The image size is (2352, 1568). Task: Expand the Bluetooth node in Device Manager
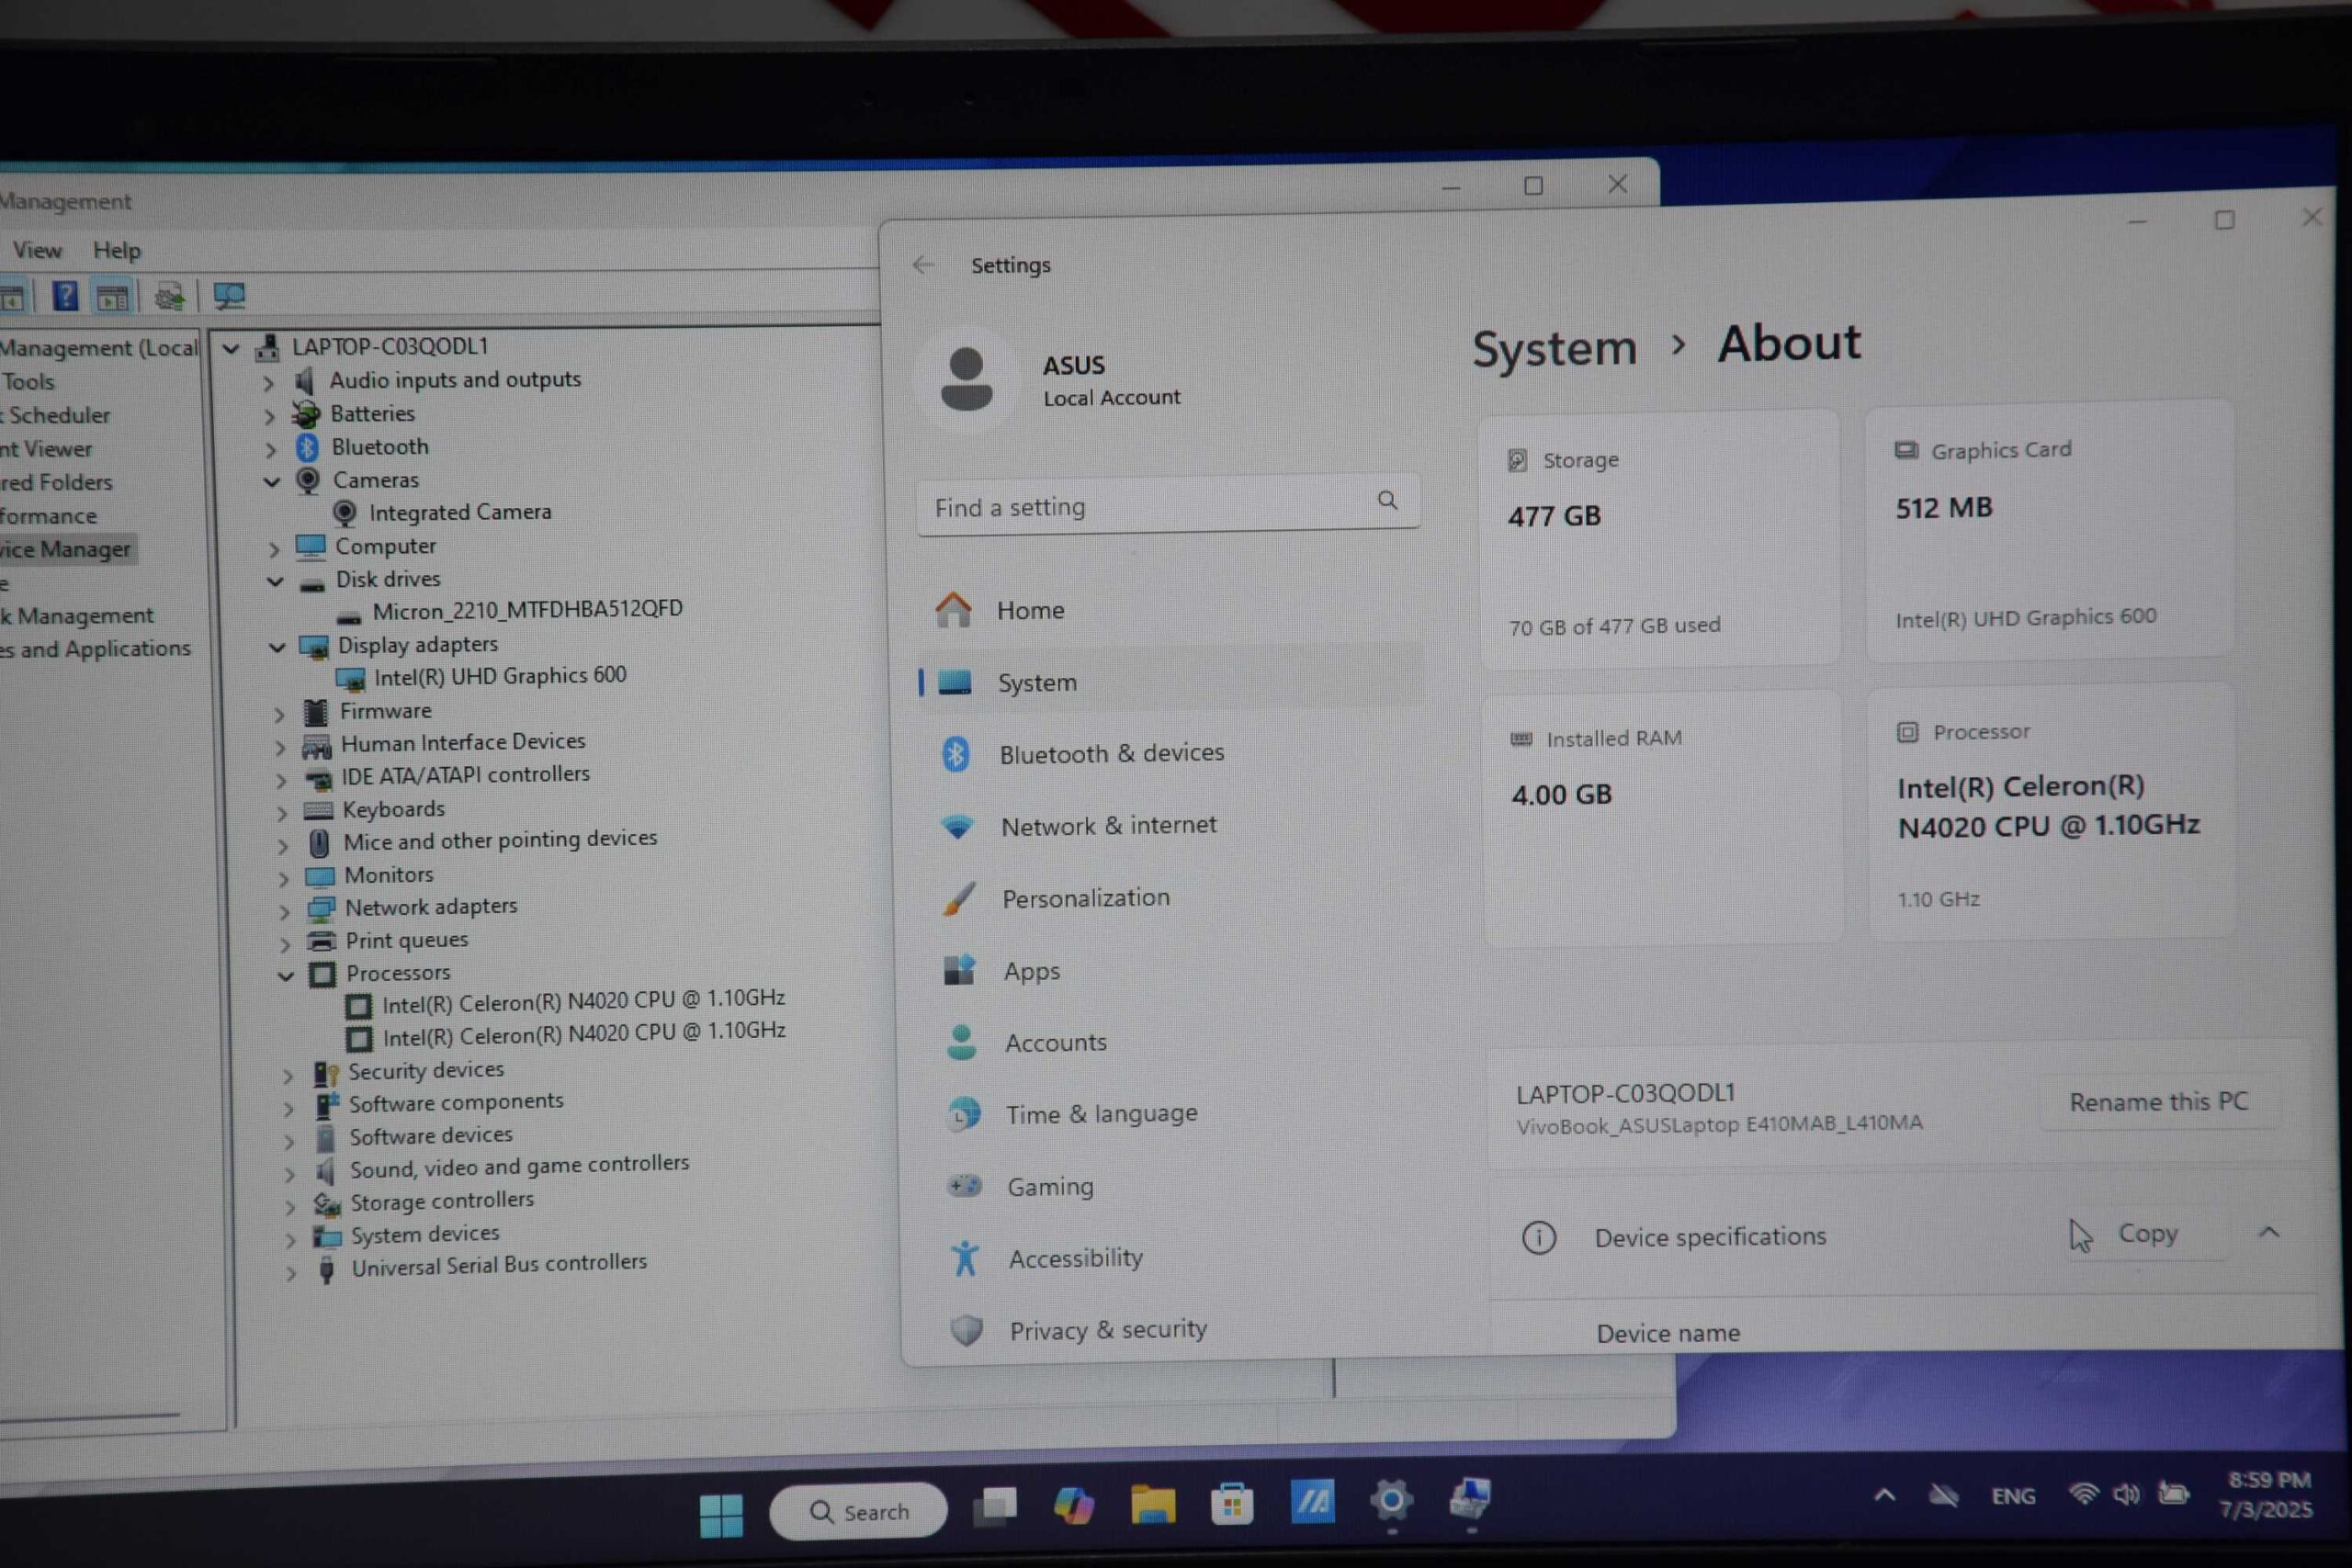click(270, 449)
